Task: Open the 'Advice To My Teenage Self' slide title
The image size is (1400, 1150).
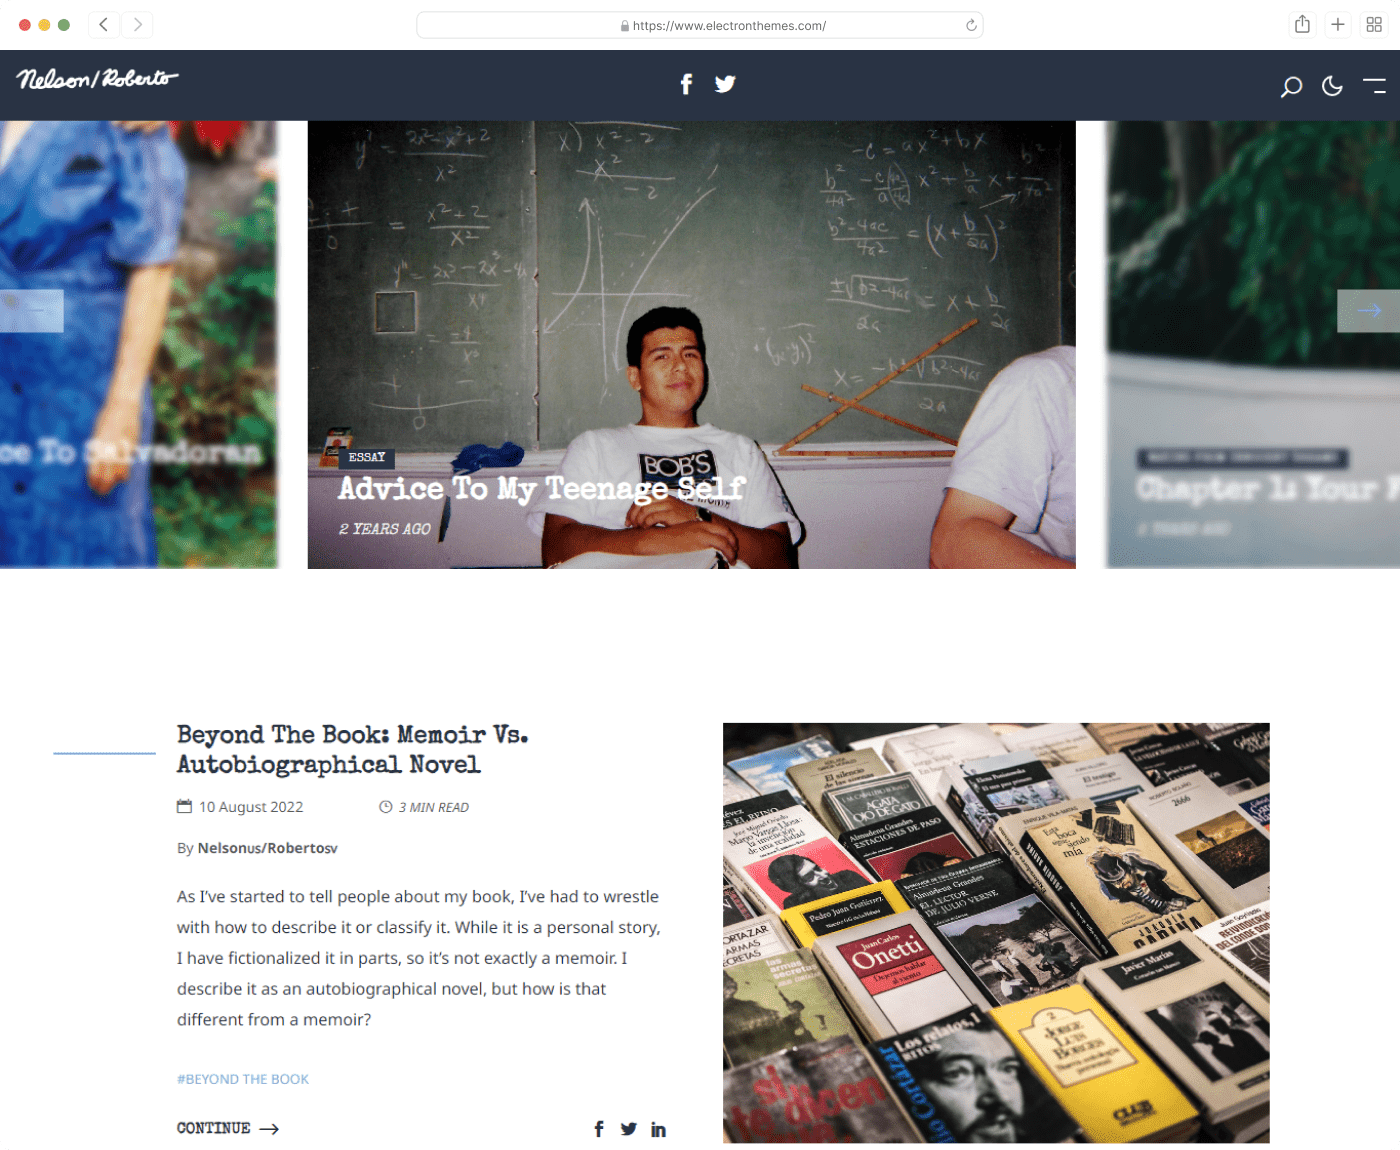Action: pyautogui.click(x=541, y=488)
